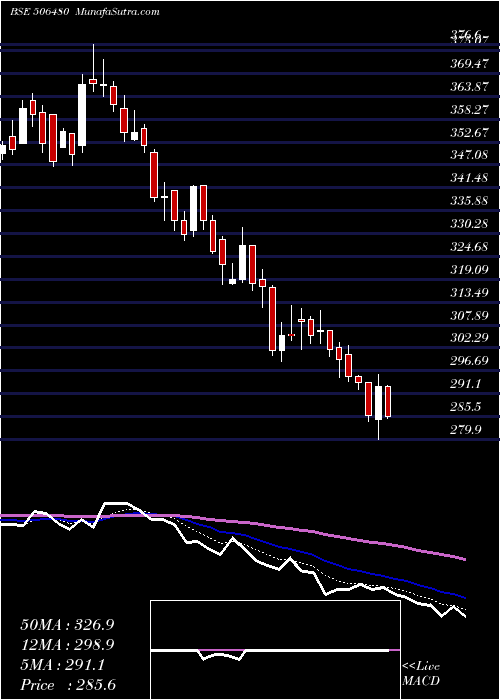Click the pink 50MA line's right end
500x700 pixels.
pos(464,559)
